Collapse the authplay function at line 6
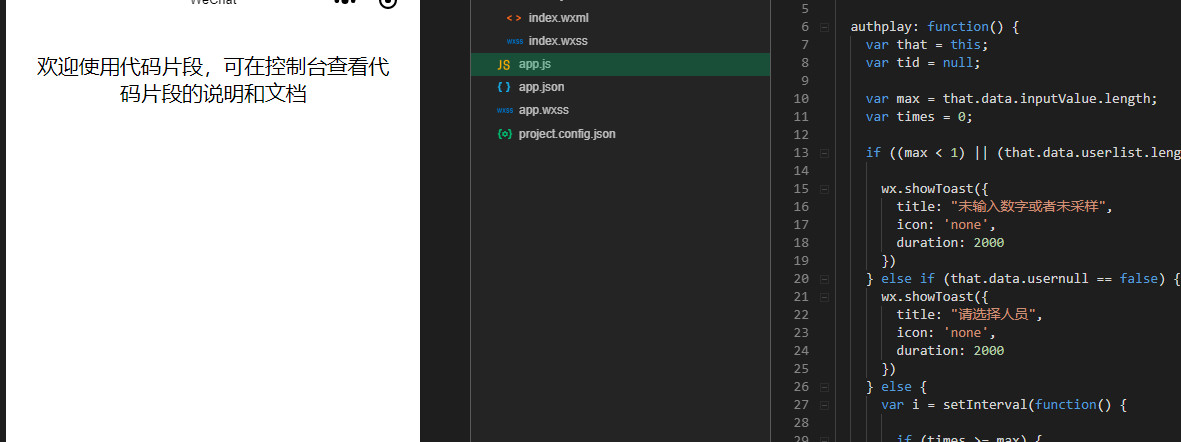 pyautogui.click(x=824, y=27)
